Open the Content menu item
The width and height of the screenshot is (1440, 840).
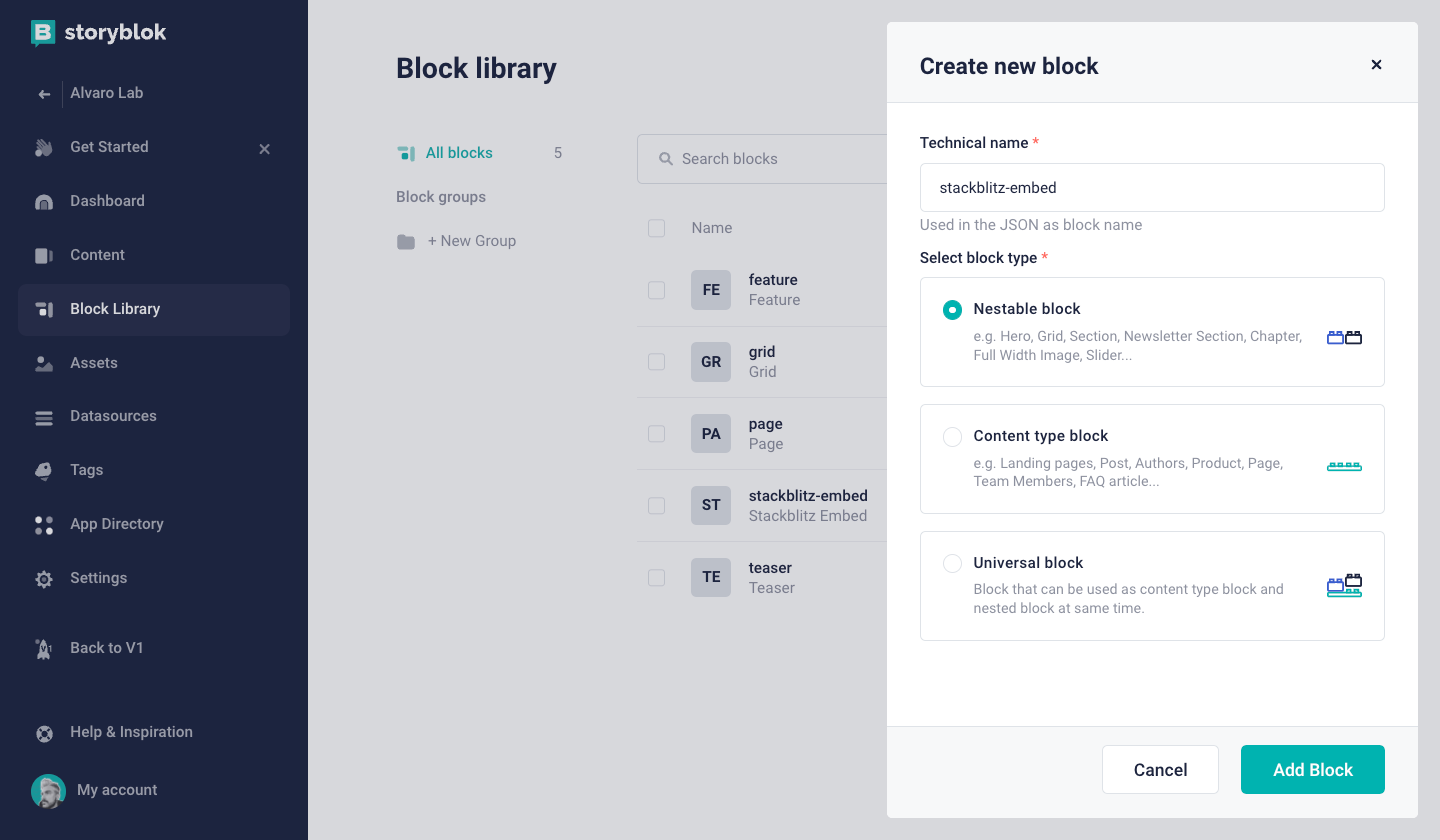point(97,255)
